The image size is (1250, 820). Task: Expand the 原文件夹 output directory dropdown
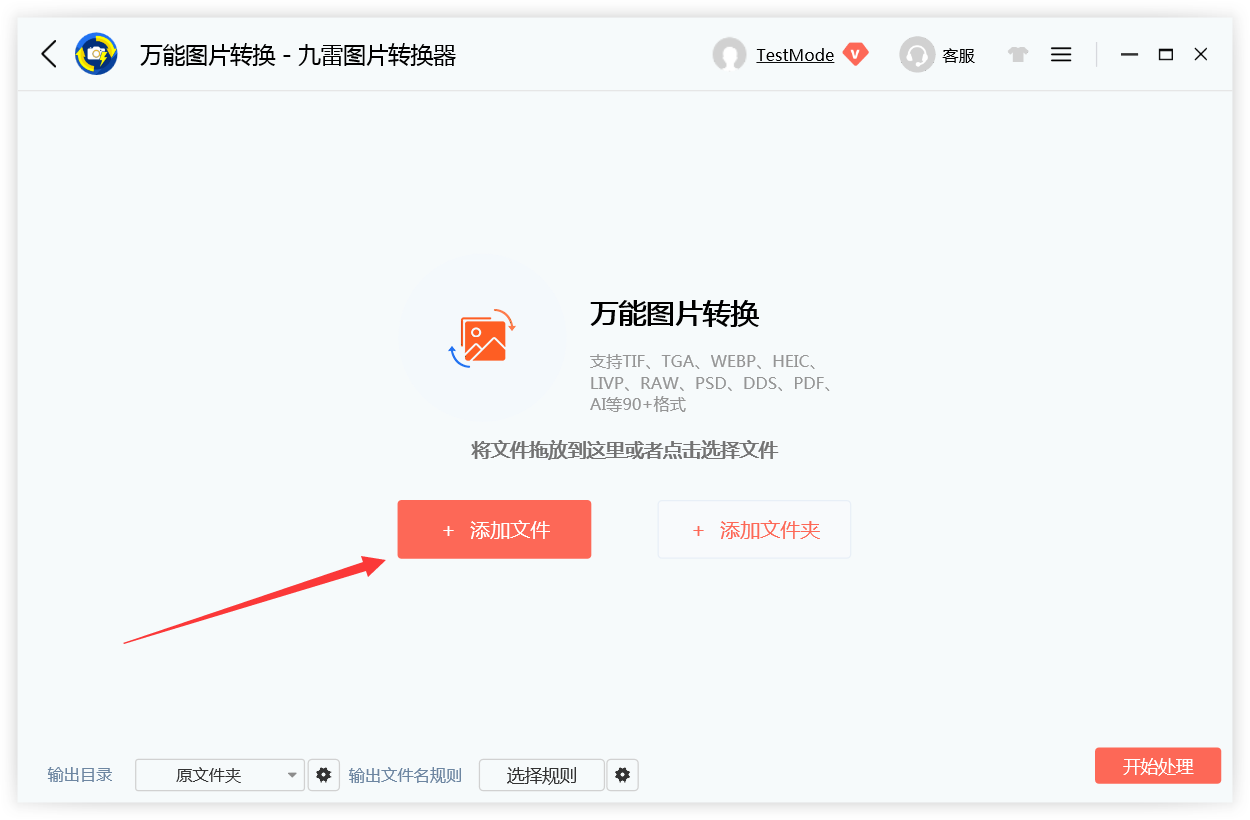220,775
